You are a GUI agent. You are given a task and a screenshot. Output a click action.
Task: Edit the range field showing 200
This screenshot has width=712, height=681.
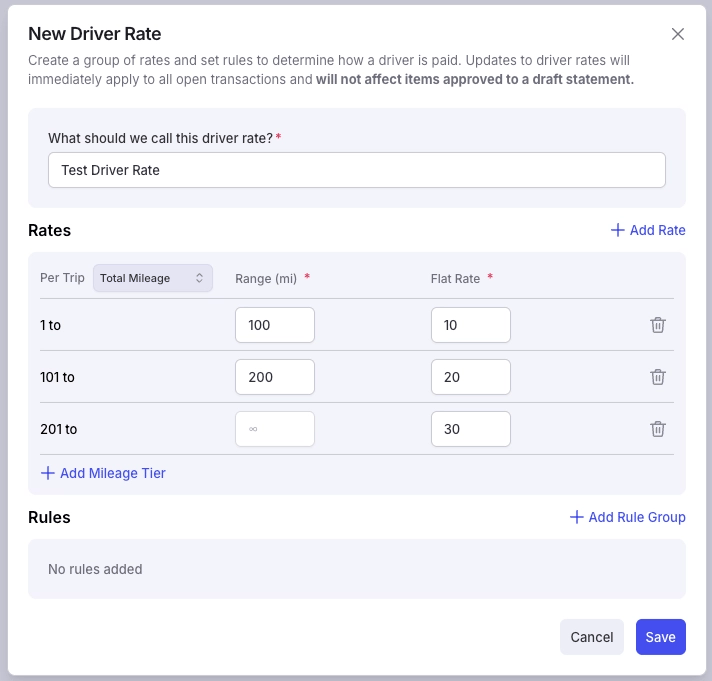(x=275, y=377)
